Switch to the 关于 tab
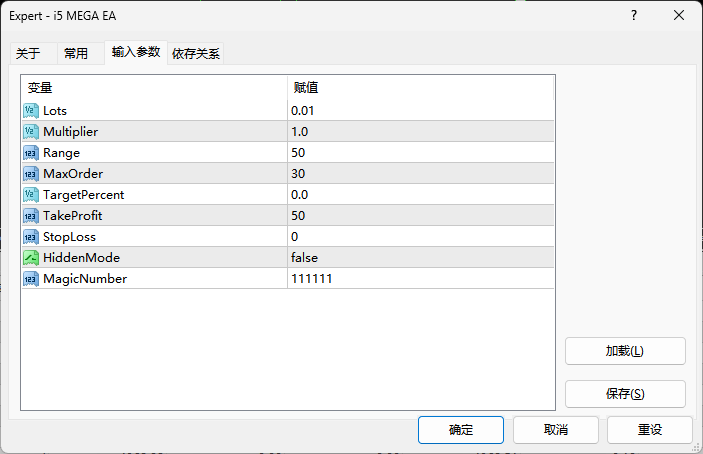This screenshot has width=703, height=454. (28, 53)
